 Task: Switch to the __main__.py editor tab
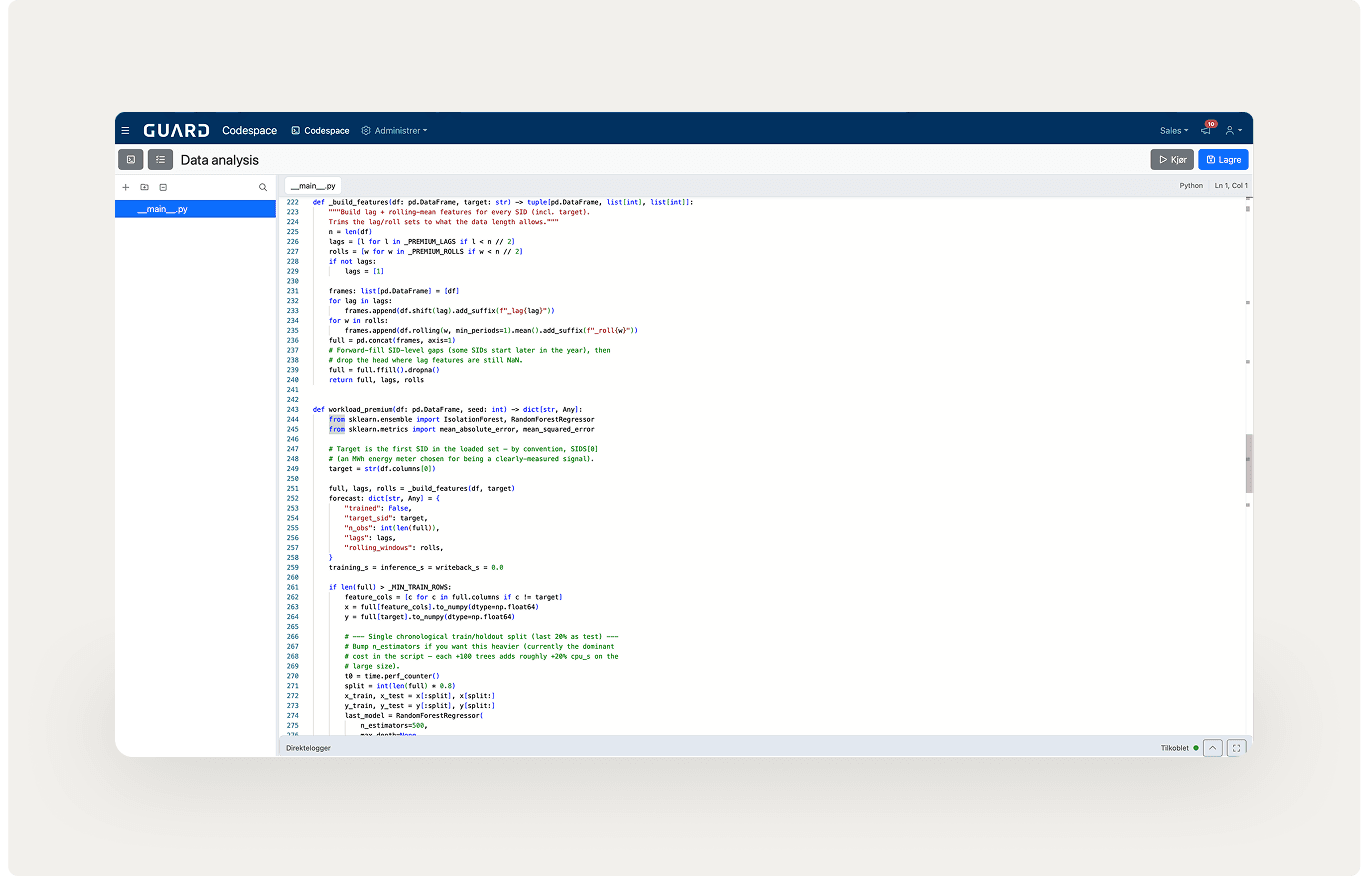tap(313, 185)
